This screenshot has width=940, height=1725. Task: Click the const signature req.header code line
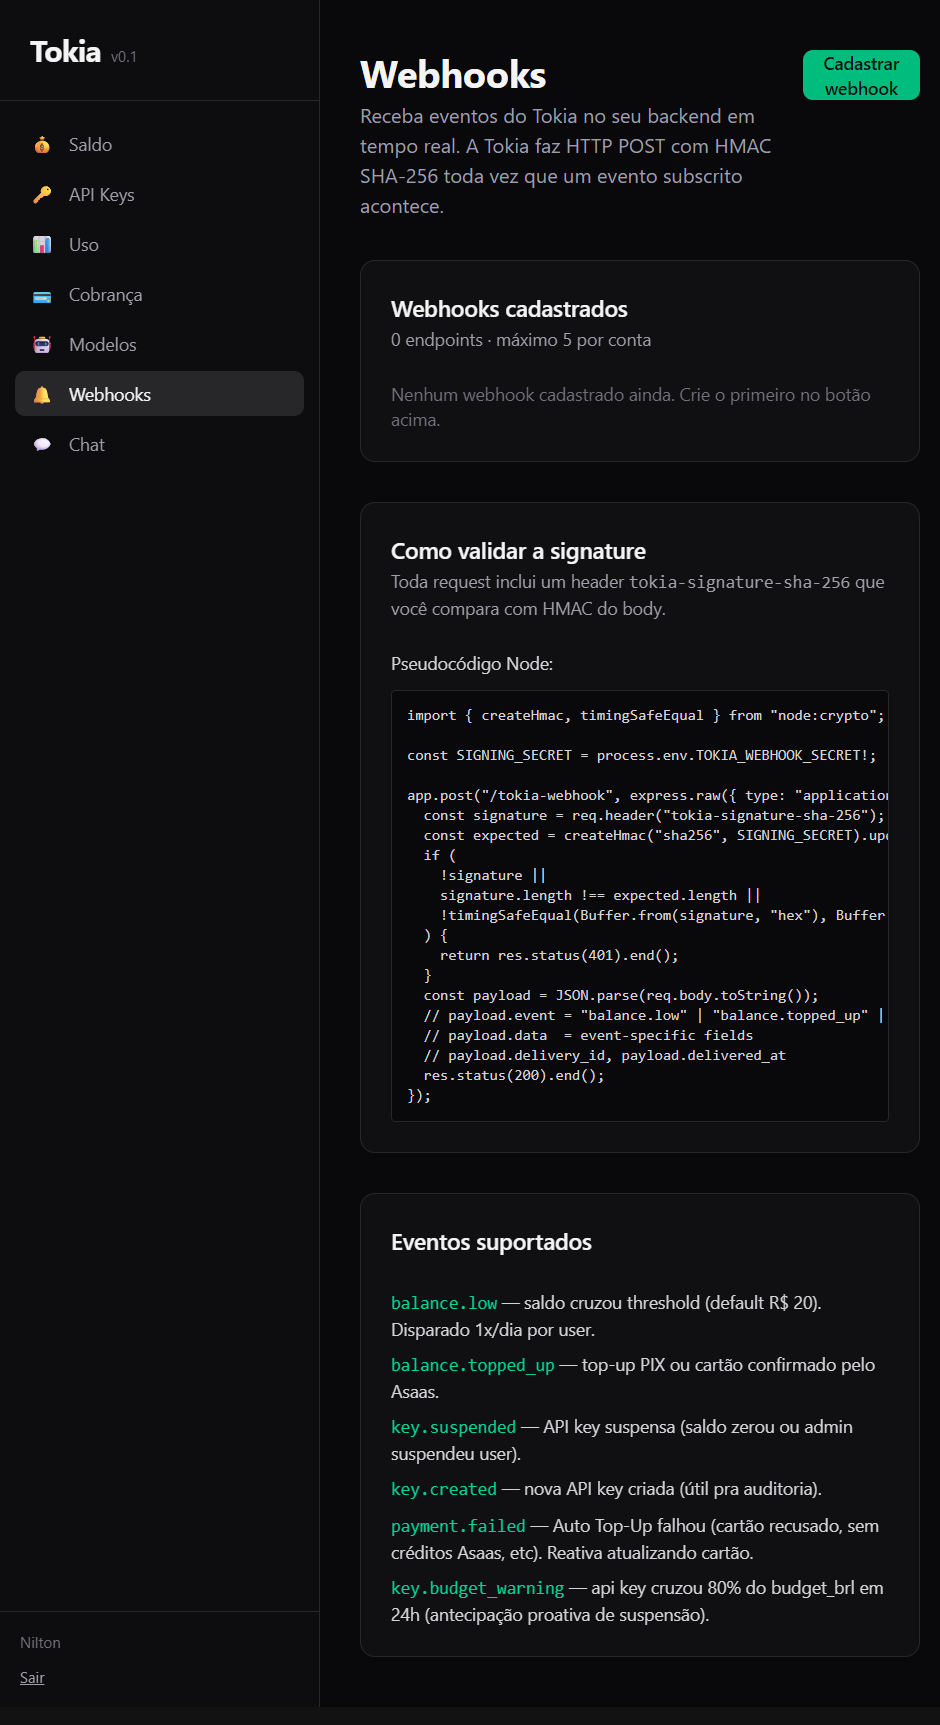(654, 815)
